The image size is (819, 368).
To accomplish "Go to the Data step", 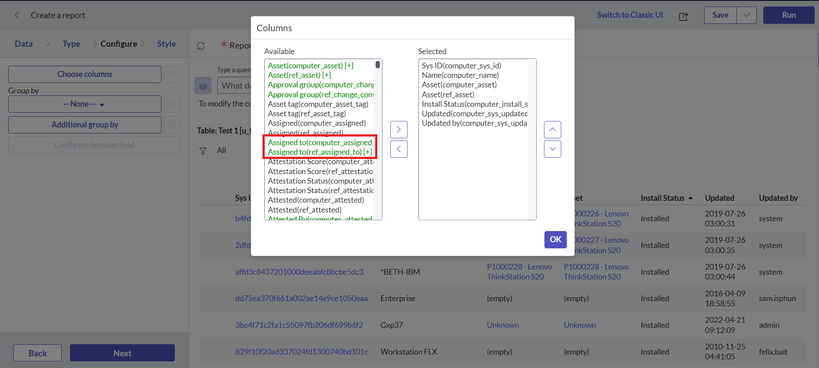I will [24, 44].
